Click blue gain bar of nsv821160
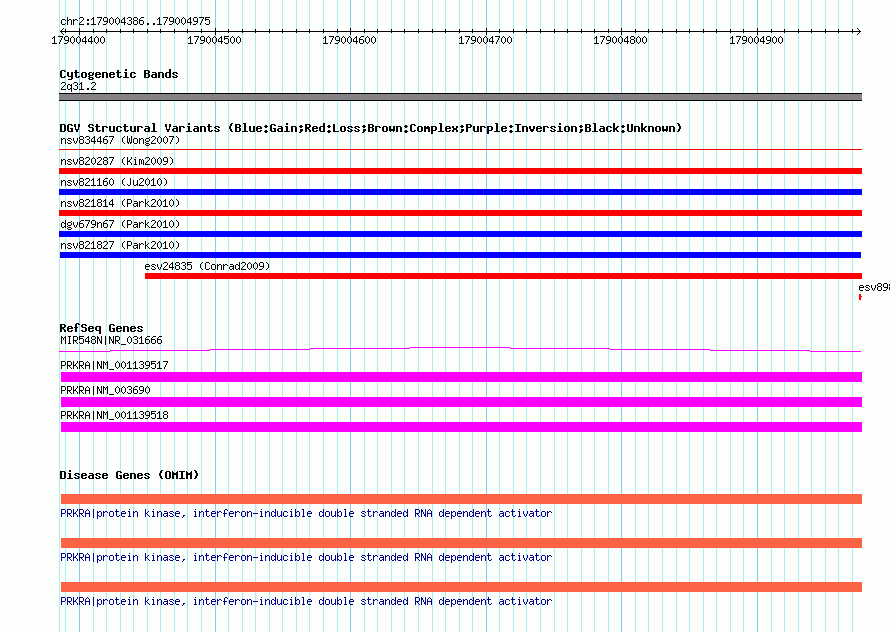This screenshot has width=890, height=632. 460,192
